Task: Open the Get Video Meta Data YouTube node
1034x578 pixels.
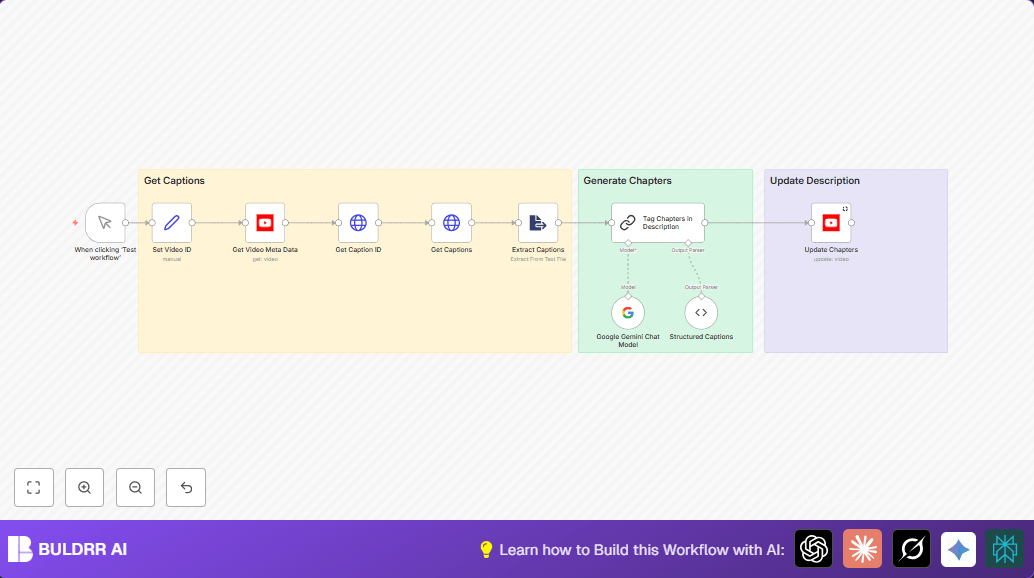Action: 265,223
